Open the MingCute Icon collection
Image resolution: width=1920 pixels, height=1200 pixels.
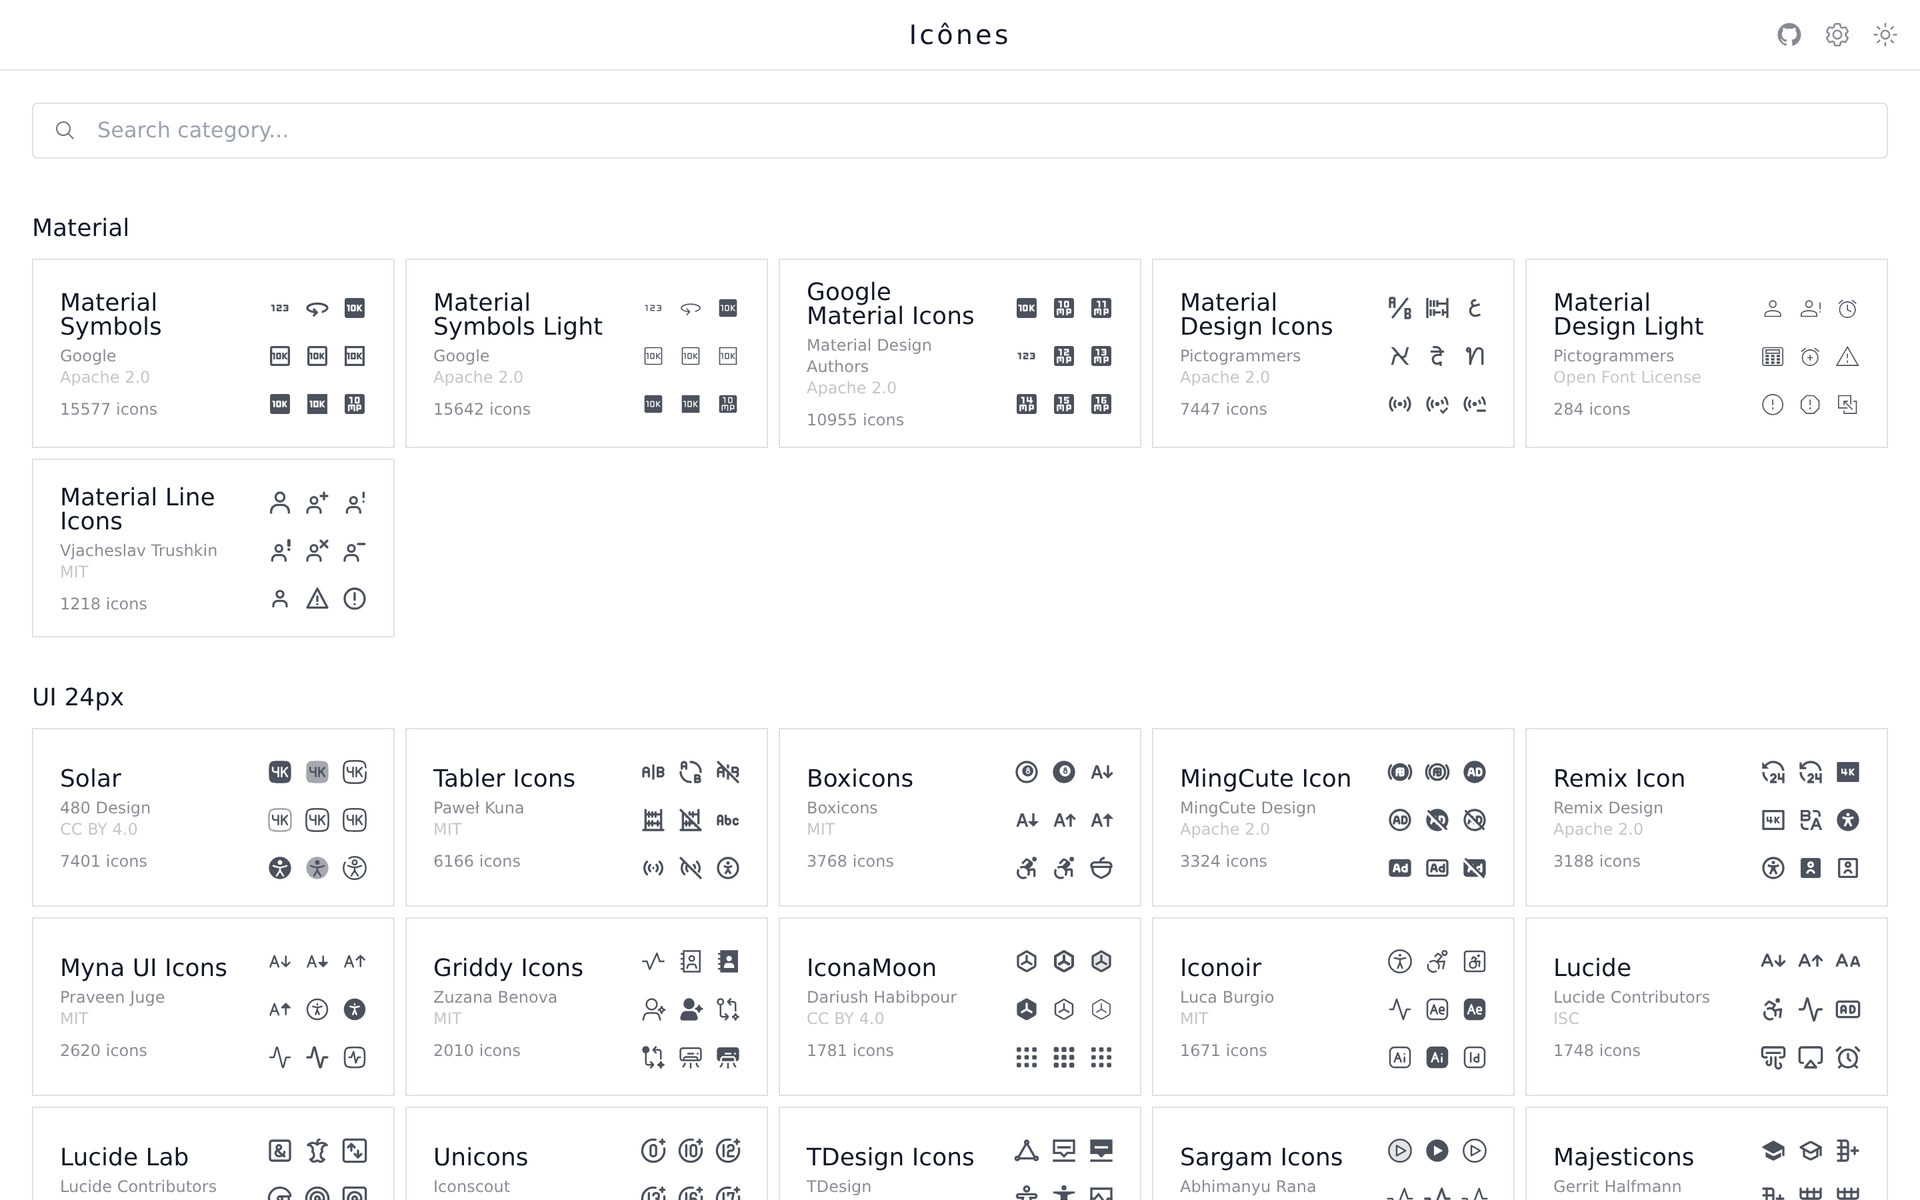coord(1333,817)
